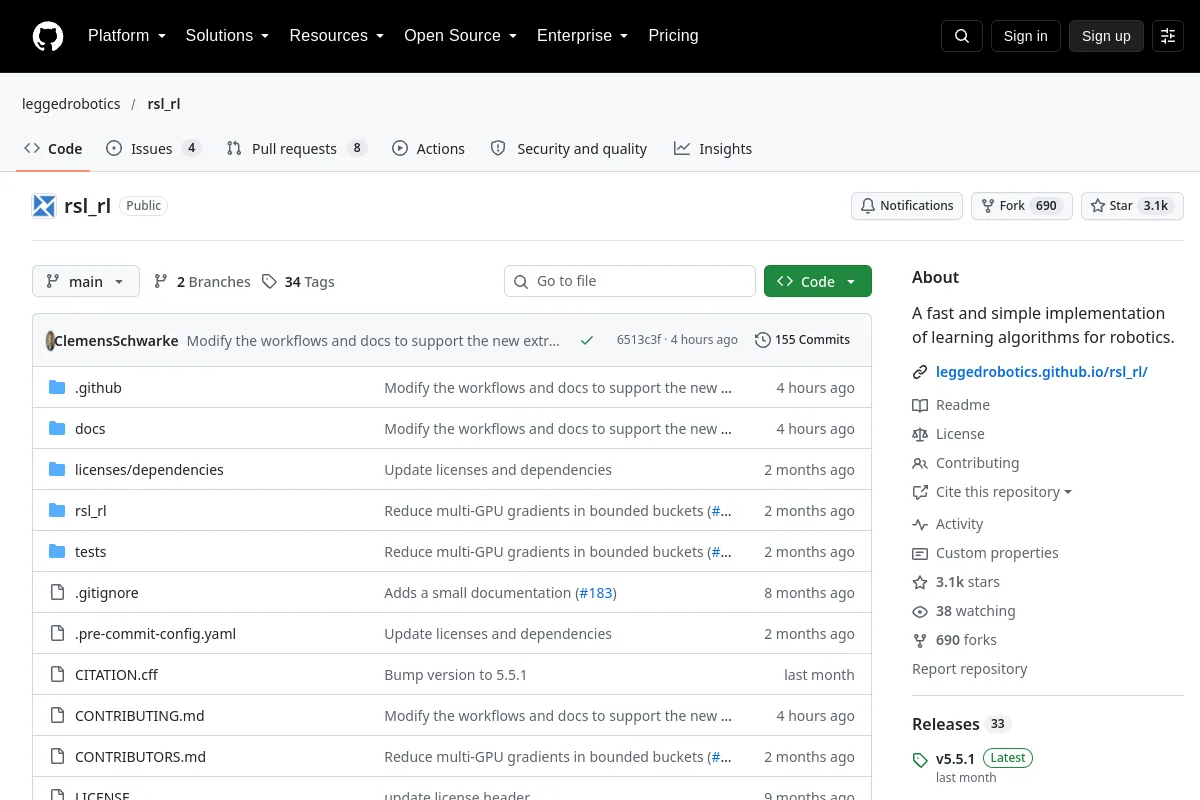Screen dimensions: 1200x800
Task: Click the rsl_rl repository avatar icon
Action: 44,206
